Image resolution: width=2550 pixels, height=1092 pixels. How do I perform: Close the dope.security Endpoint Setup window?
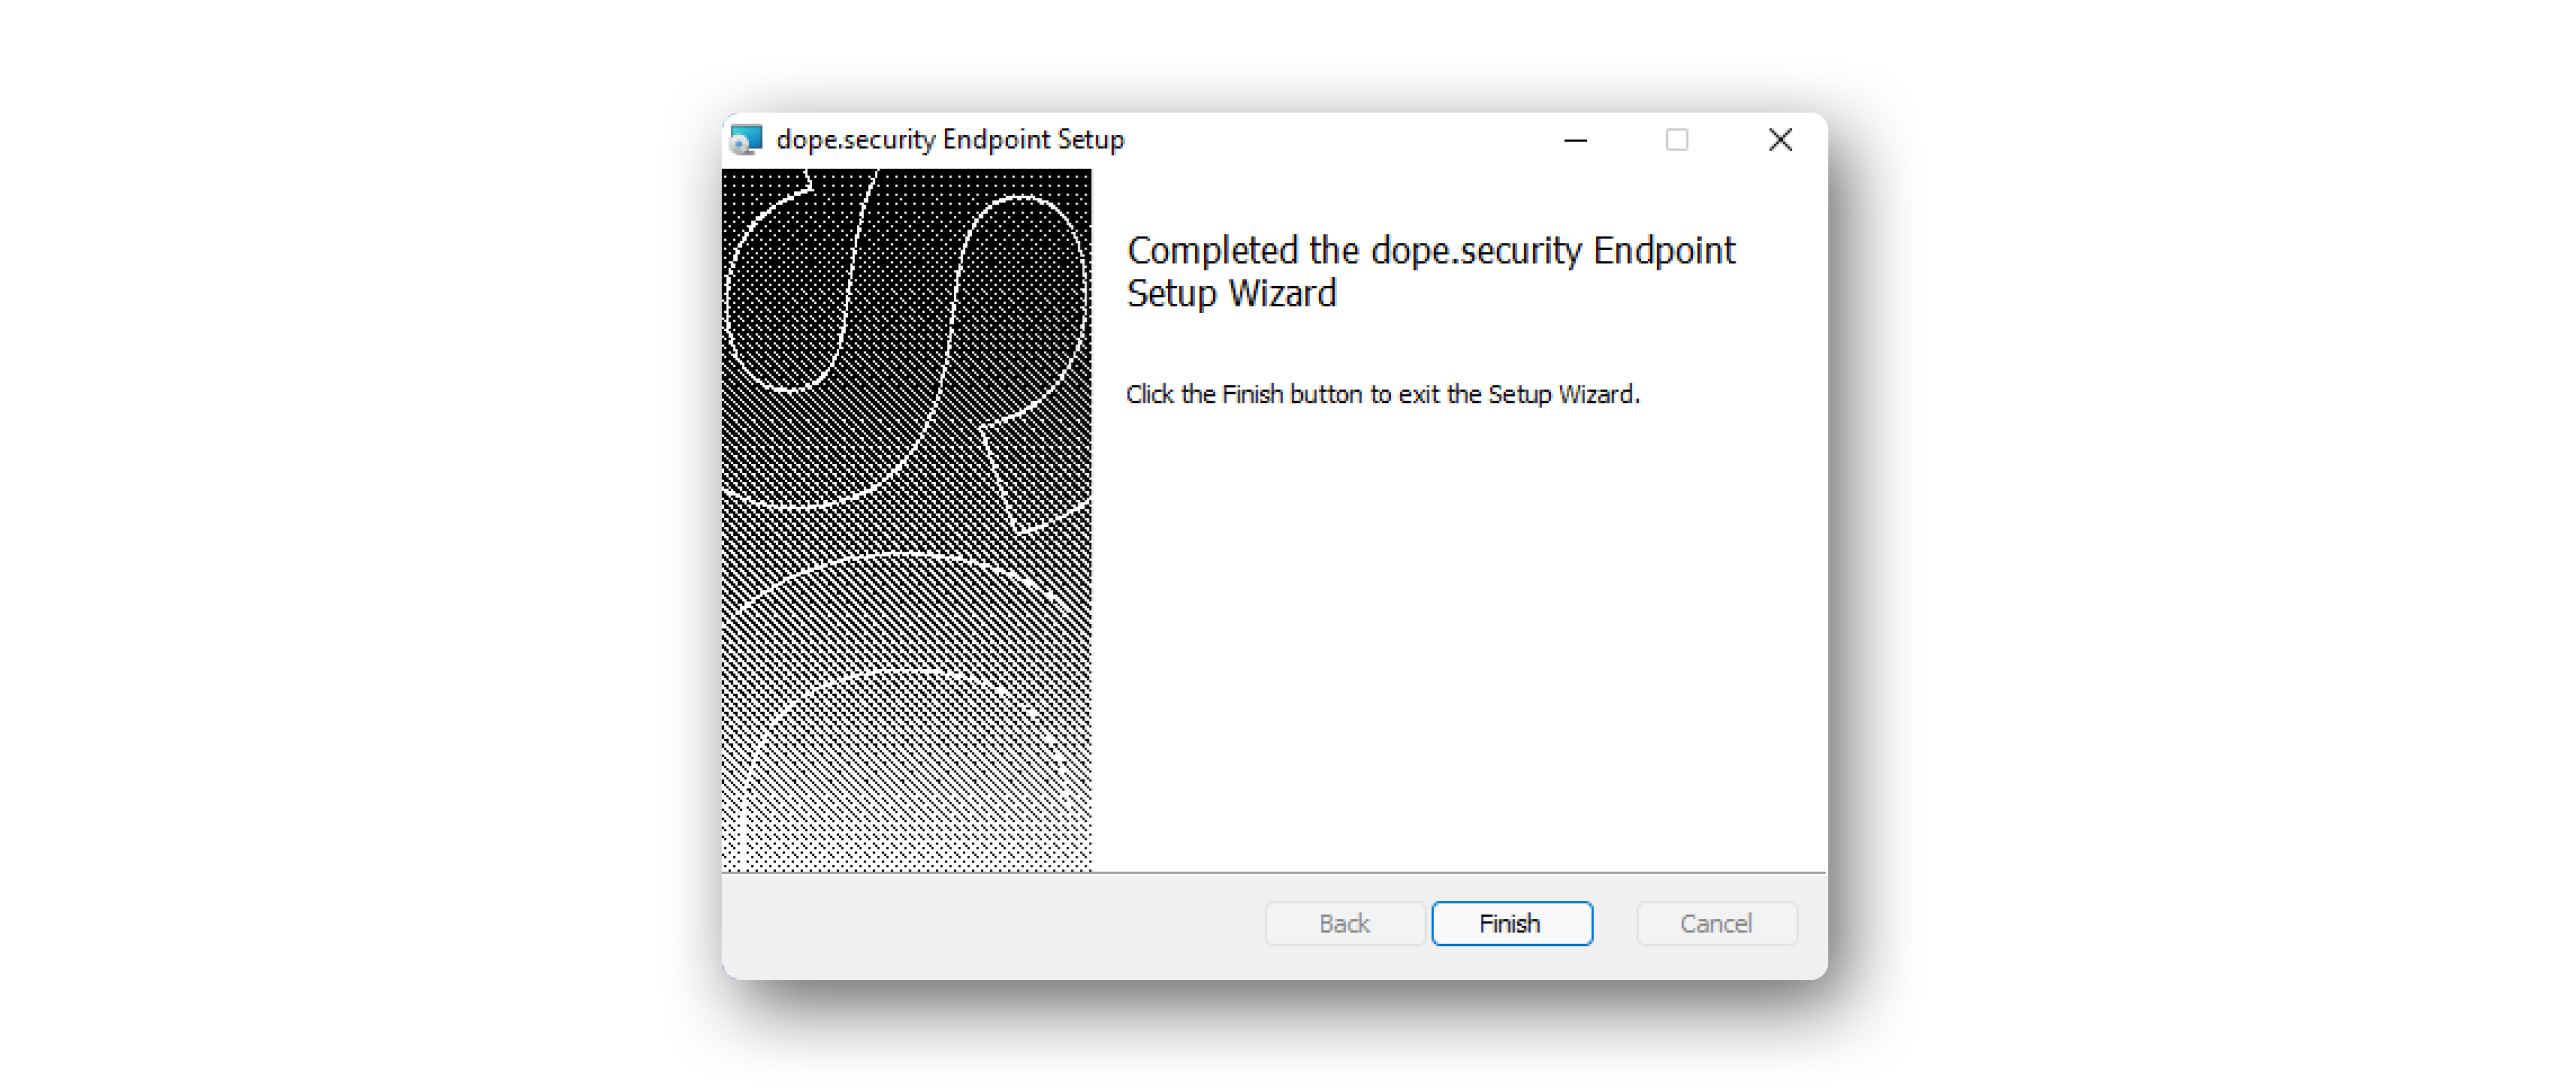1780,140
